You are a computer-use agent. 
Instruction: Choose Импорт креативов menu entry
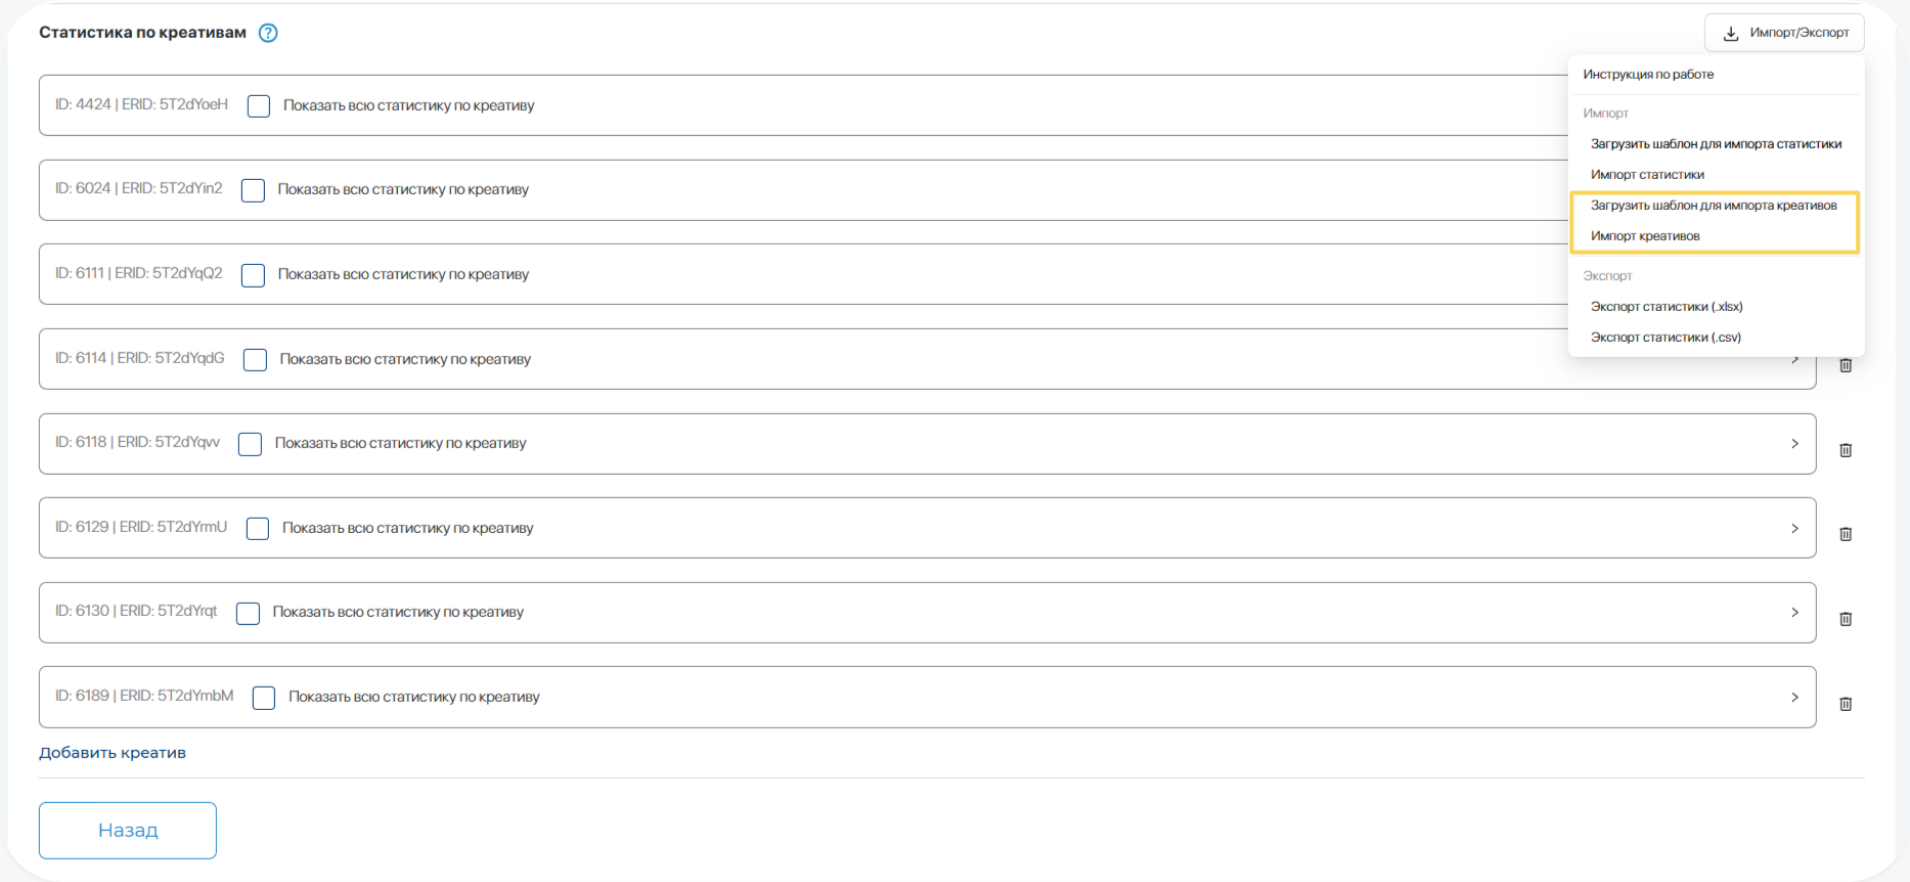[x=1645, y=236]
